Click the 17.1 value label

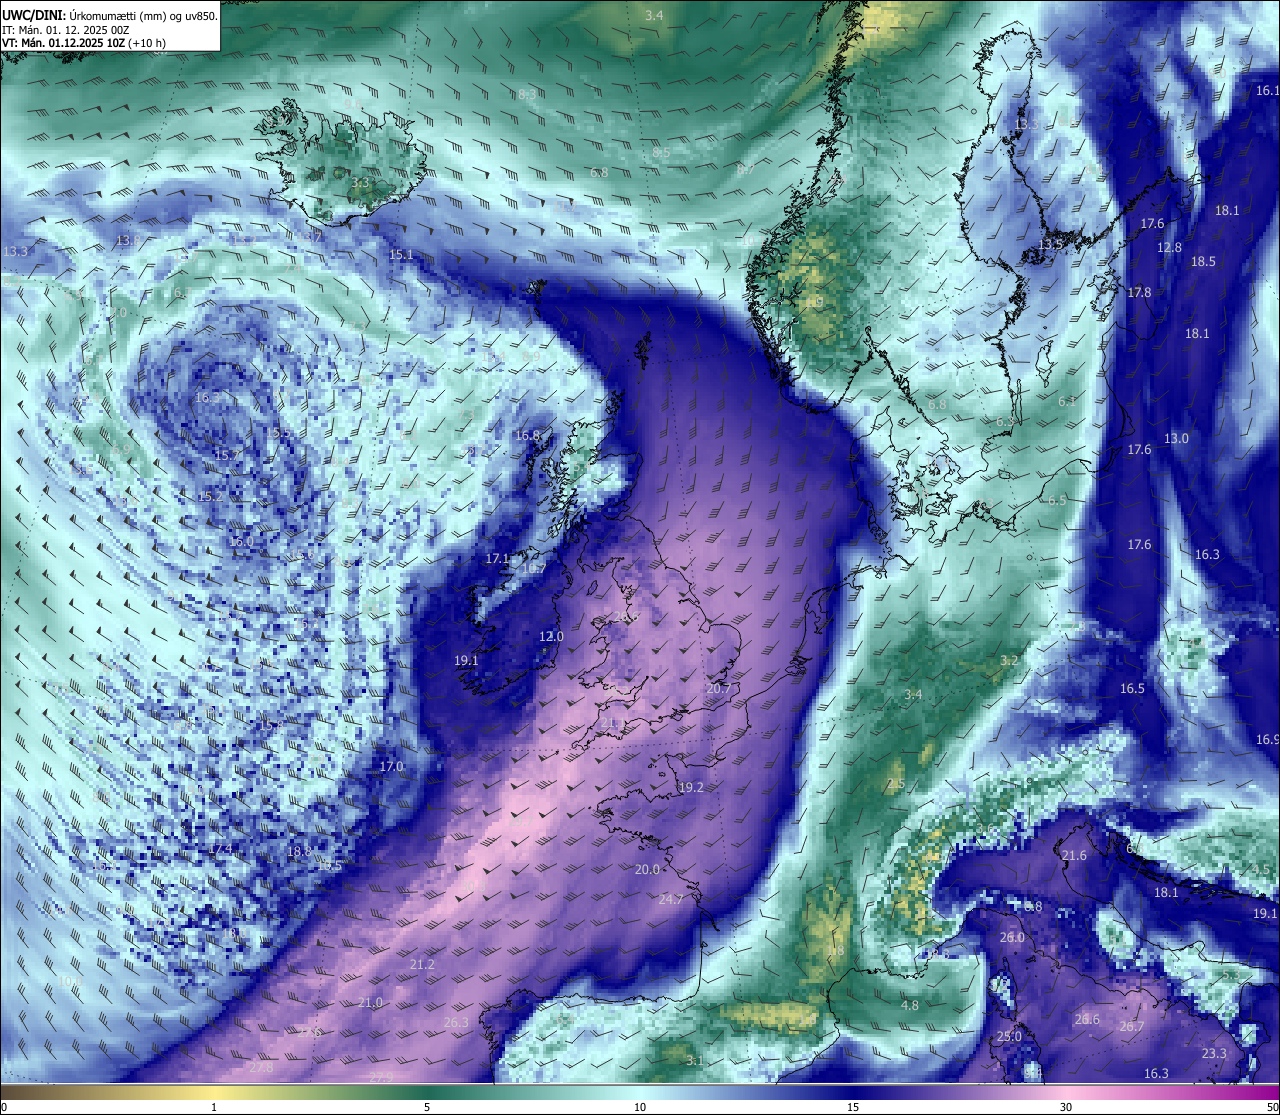[x=497, y=559]
